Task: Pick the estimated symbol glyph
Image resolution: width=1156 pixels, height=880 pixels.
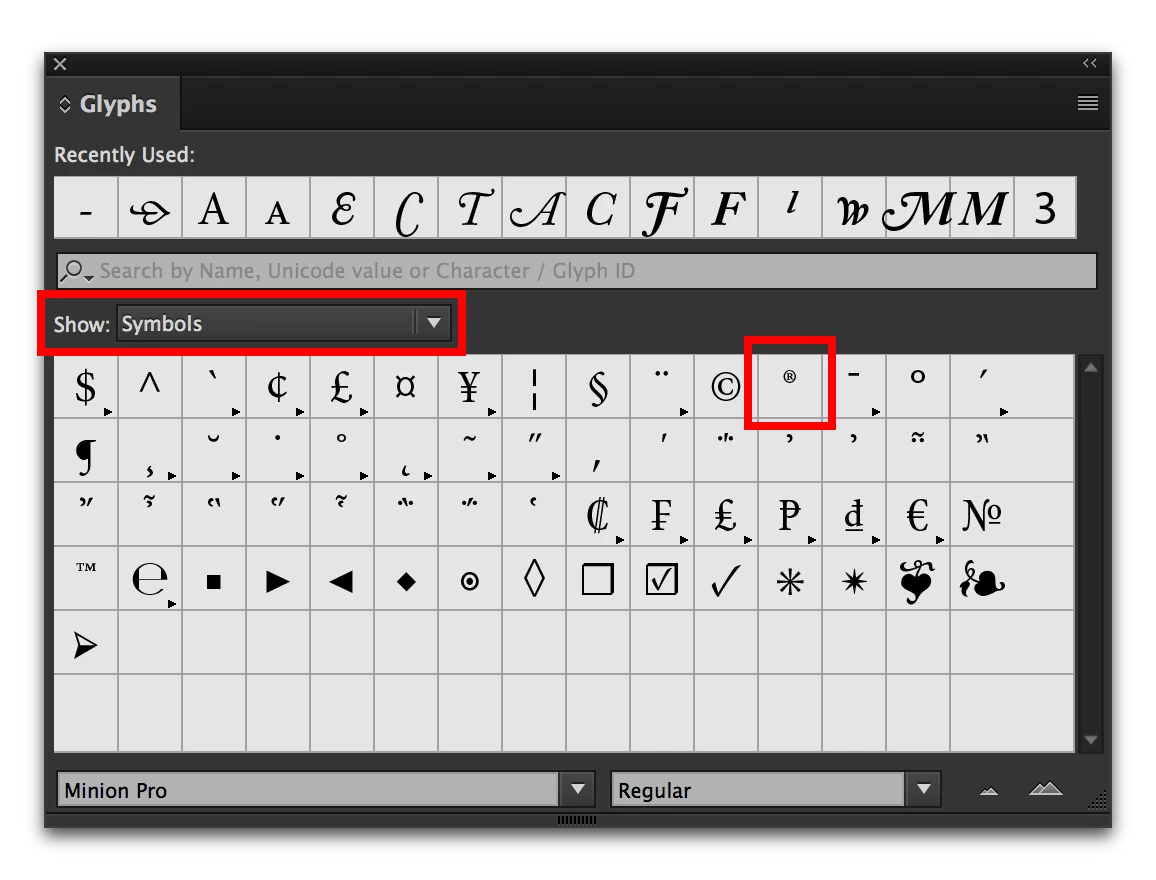Action: tap(150, 579)
